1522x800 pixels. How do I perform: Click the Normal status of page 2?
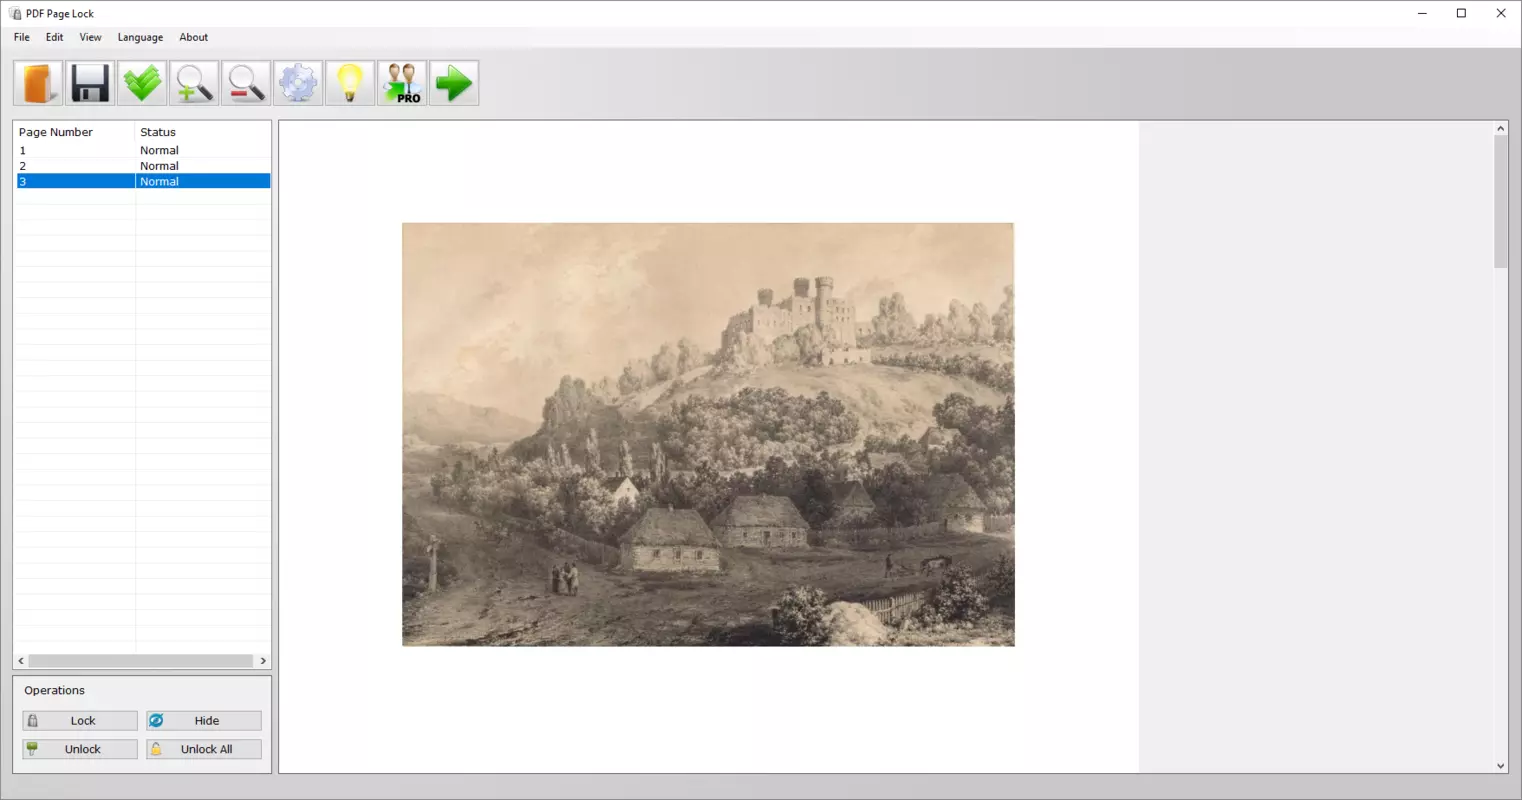[159, 166]
